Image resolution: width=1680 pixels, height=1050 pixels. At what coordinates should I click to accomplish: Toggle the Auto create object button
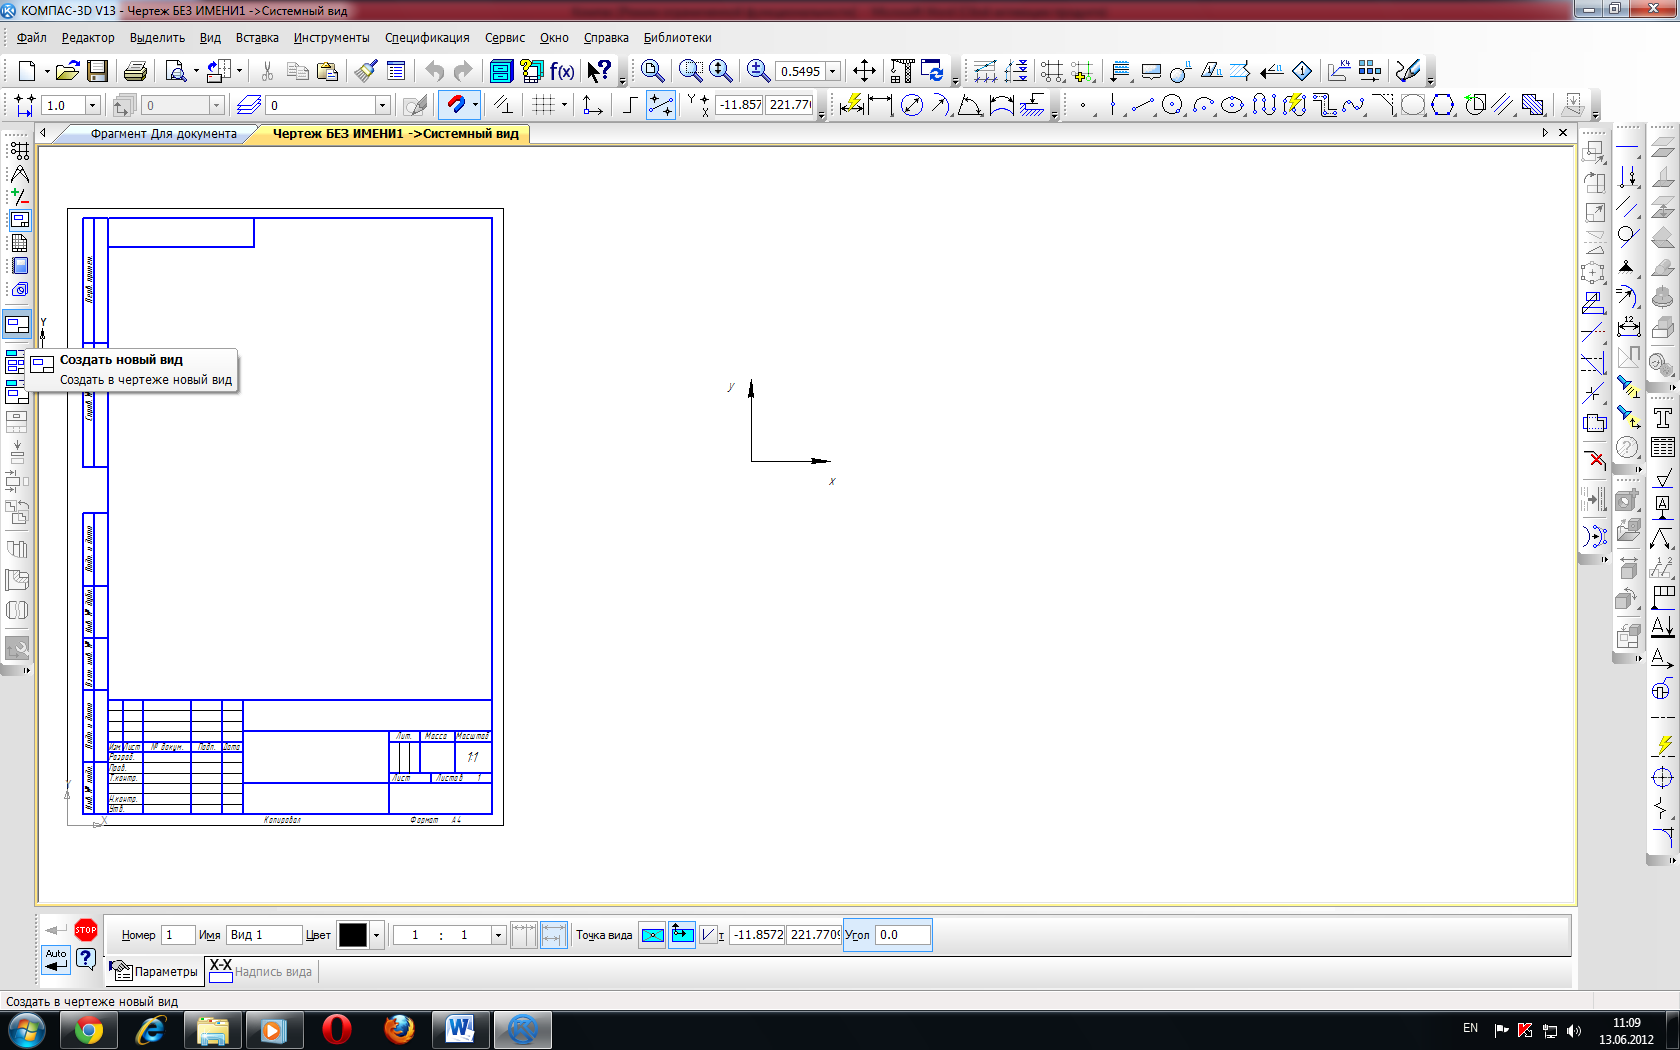[x=56, y=959]
